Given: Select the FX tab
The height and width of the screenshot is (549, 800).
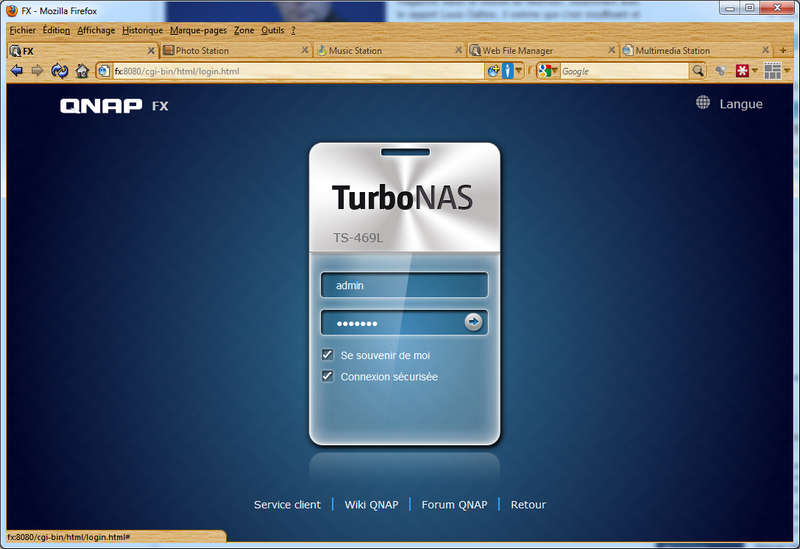Looking at the screenshot, I should tap(83, 50).
